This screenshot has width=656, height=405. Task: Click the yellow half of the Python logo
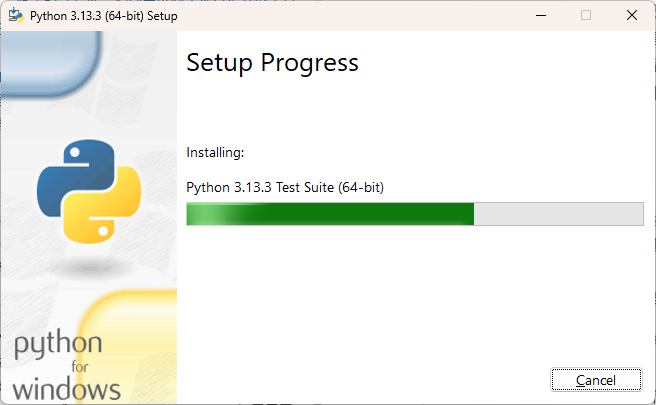tap(103, 209)
